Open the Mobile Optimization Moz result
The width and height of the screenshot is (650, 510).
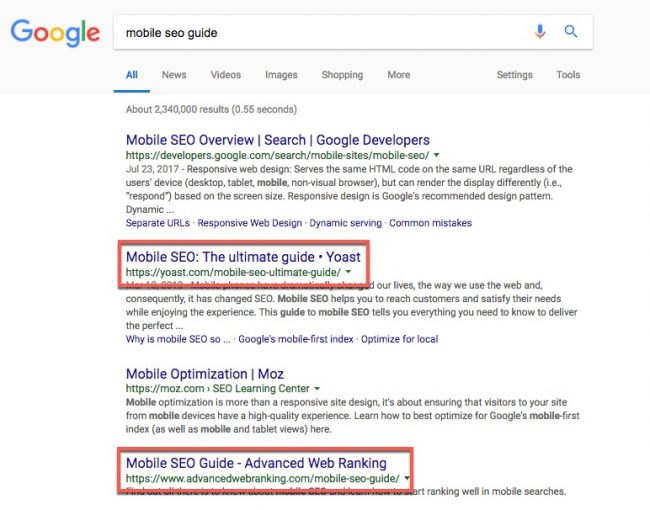(x=205, y=372)
